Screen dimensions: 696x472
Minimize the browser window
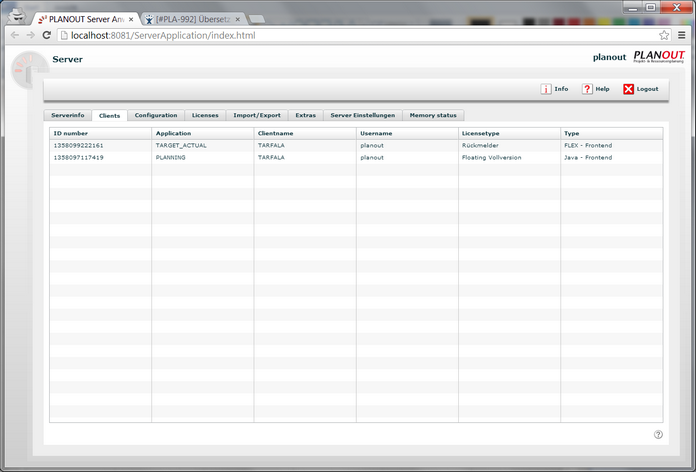tap(633, 8)
